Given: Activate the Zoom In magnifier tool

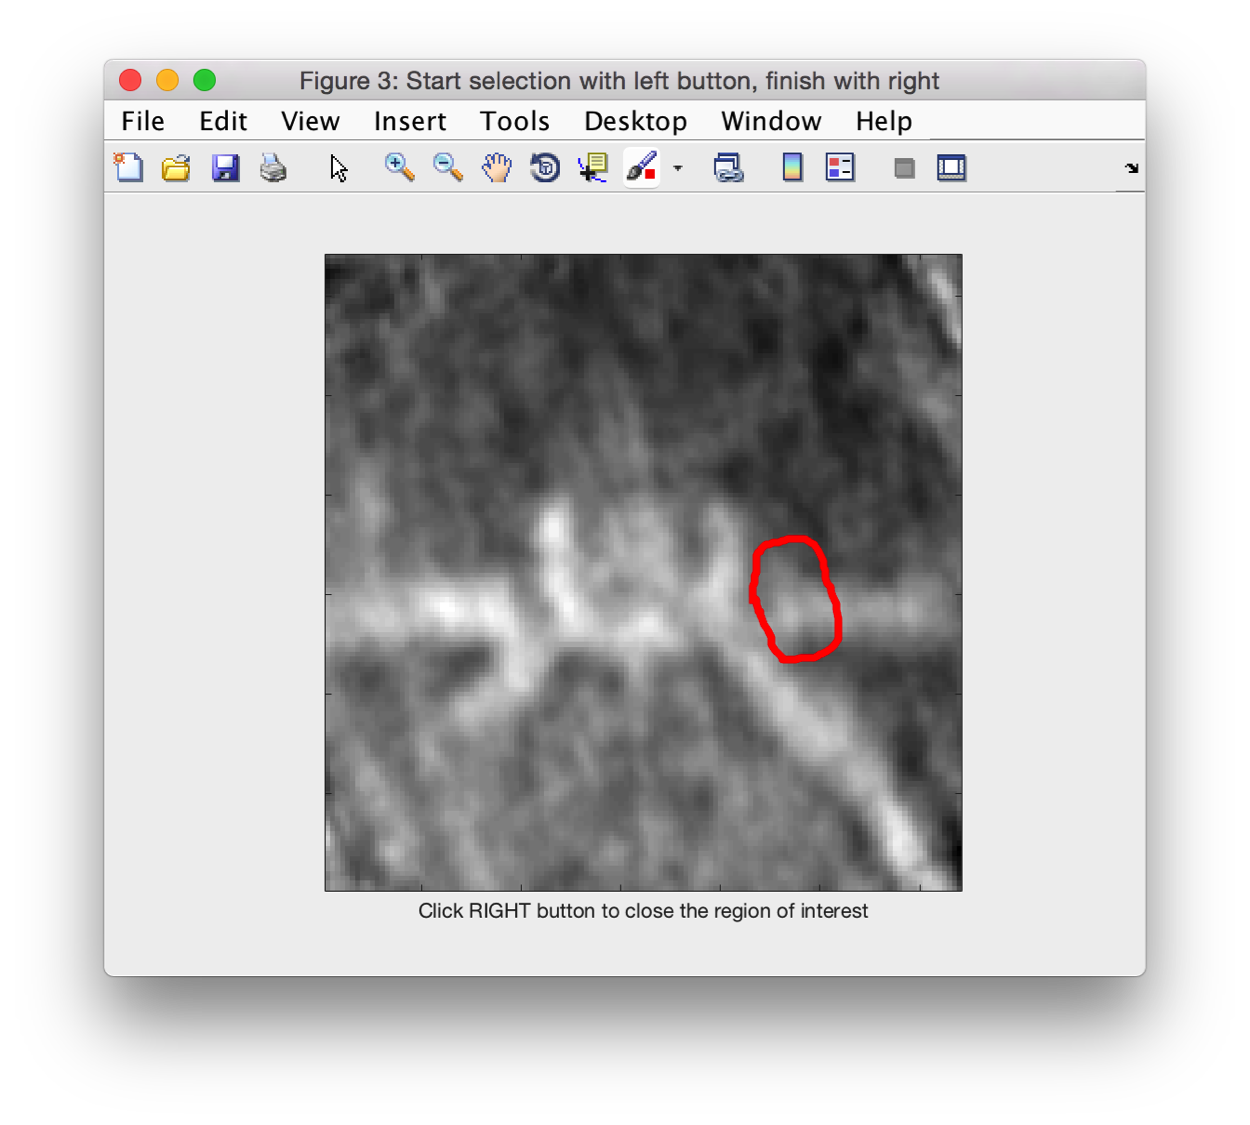Looking at the screenshot, I should 400,167.
